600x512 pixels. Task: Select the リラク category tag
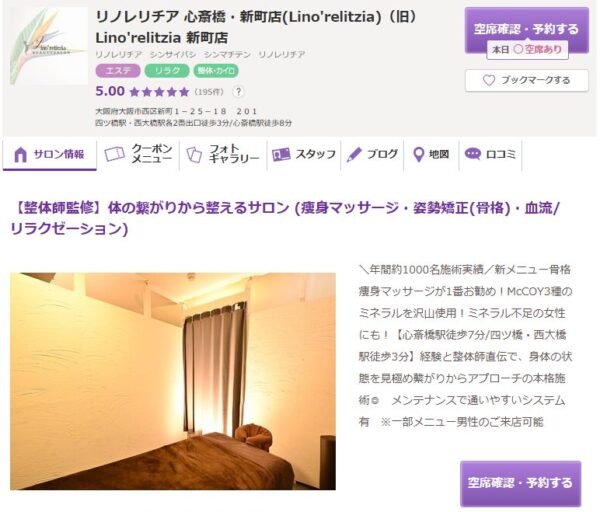tap(167, 71)
